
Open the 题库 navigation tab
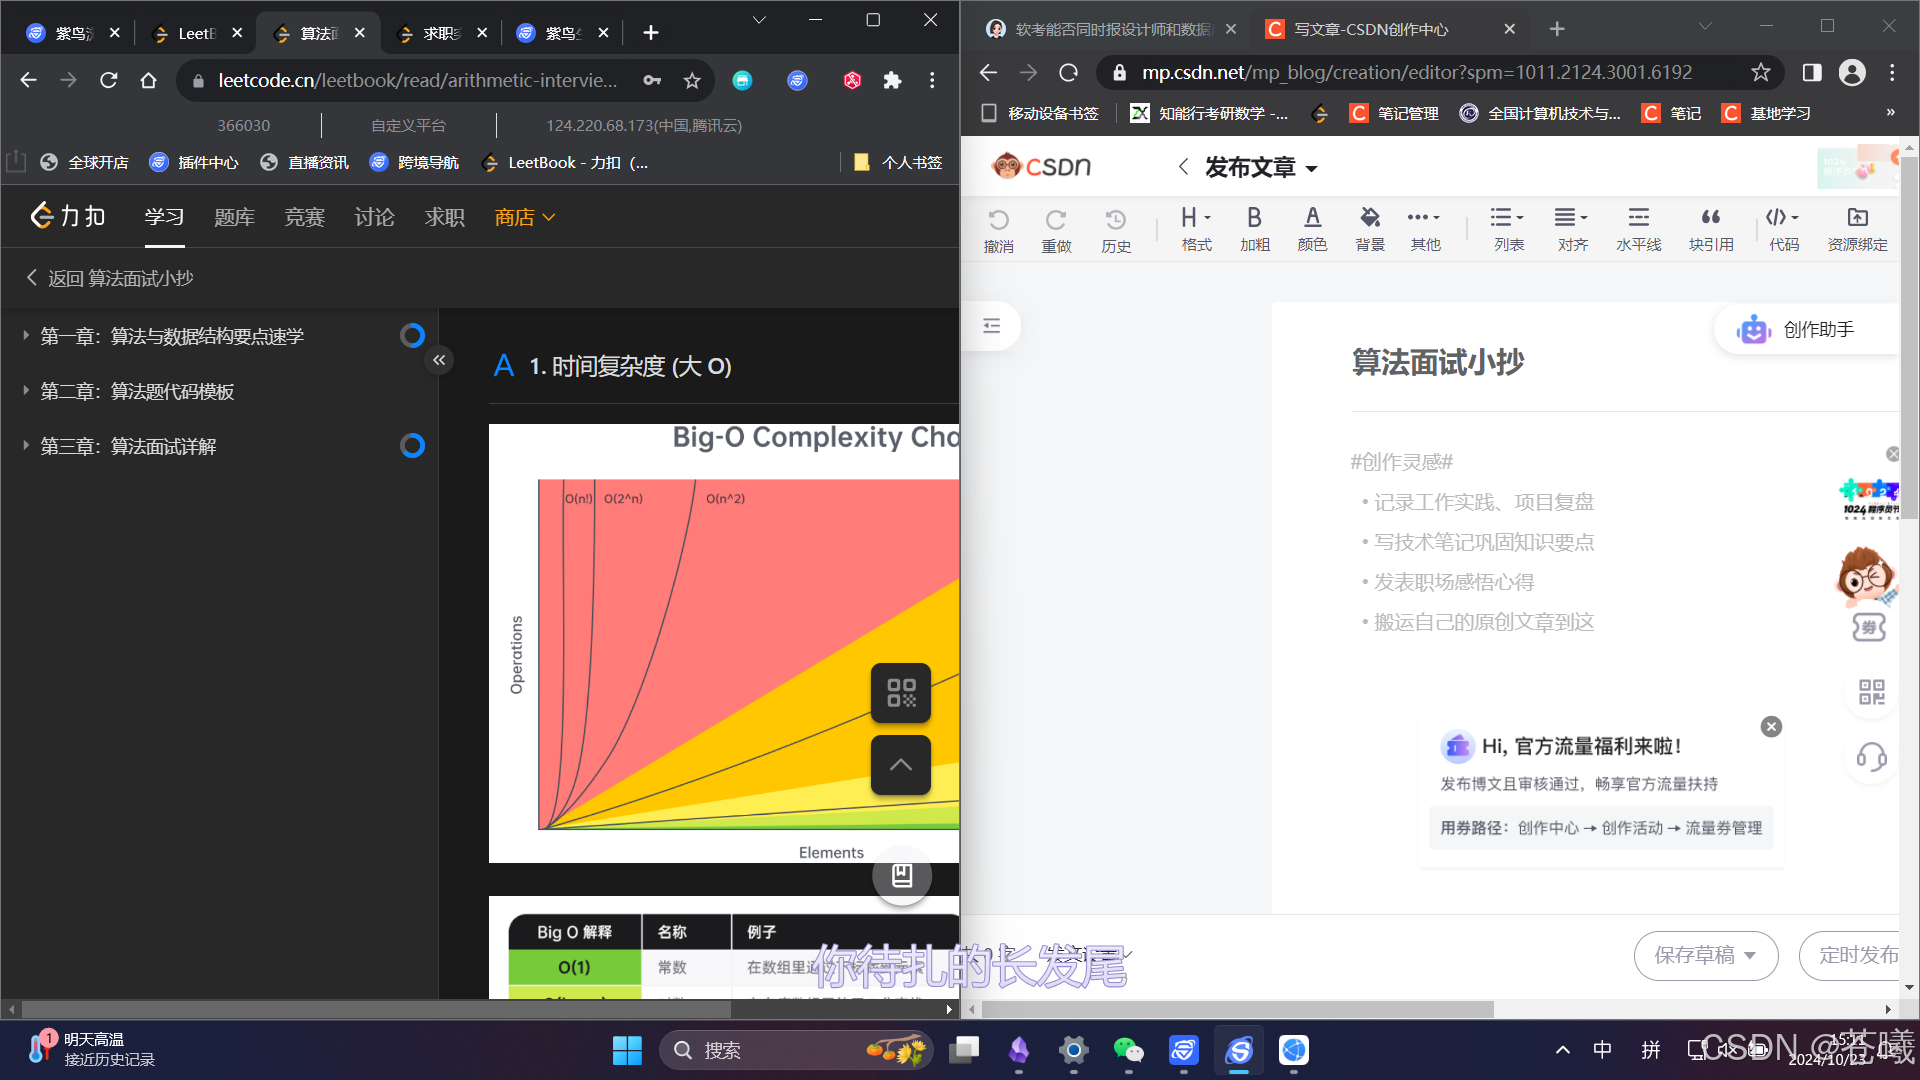pos(234,217)
